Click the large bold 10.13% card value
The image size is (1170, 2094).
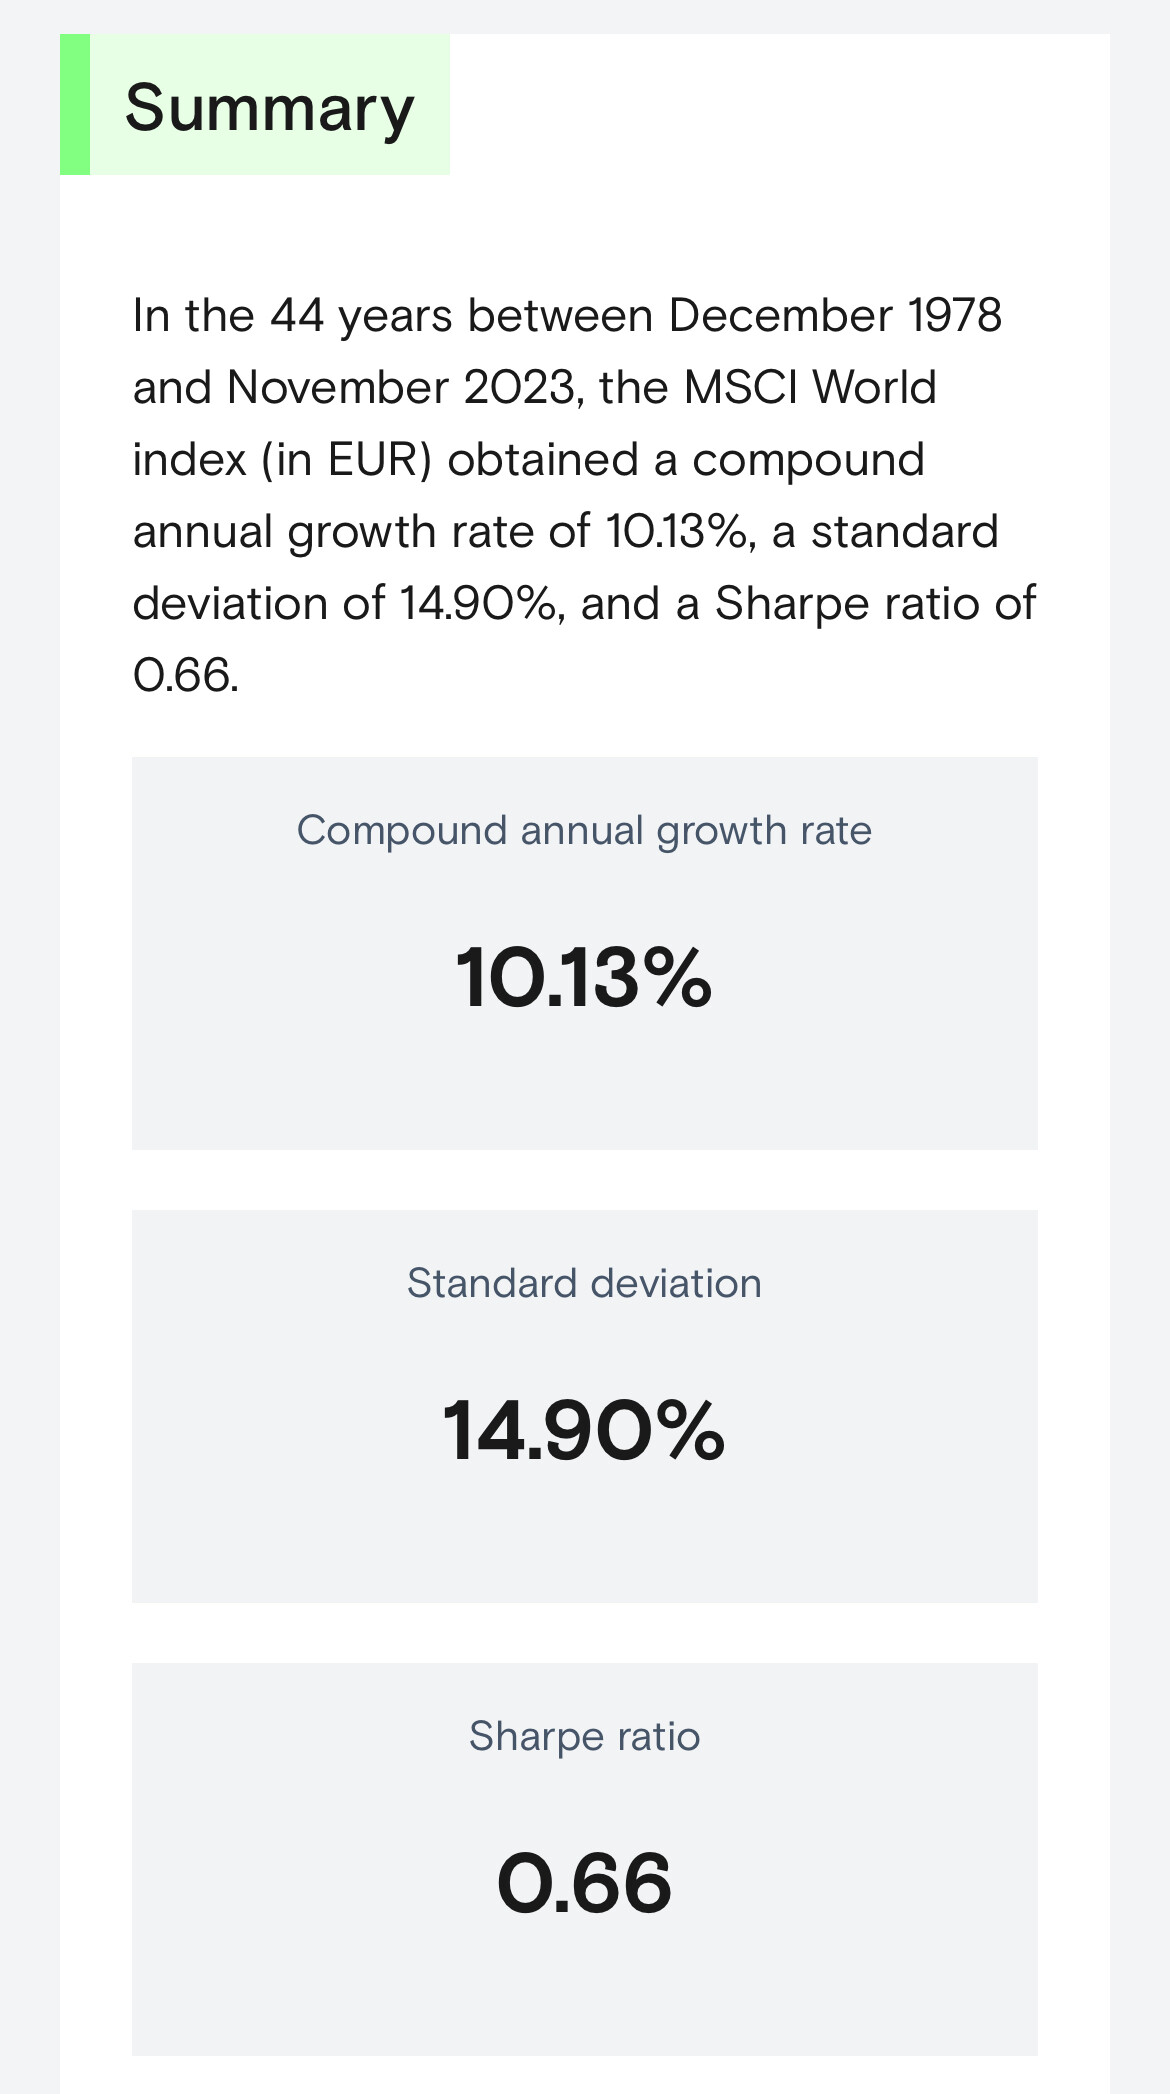click(x=584, y=978)
